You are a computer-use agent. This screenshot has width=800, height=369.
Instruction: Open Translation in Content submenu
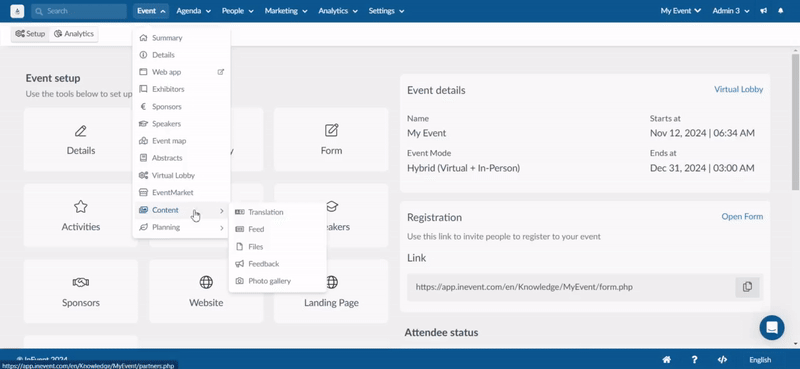pyautogui.click(x=278, y=212)
